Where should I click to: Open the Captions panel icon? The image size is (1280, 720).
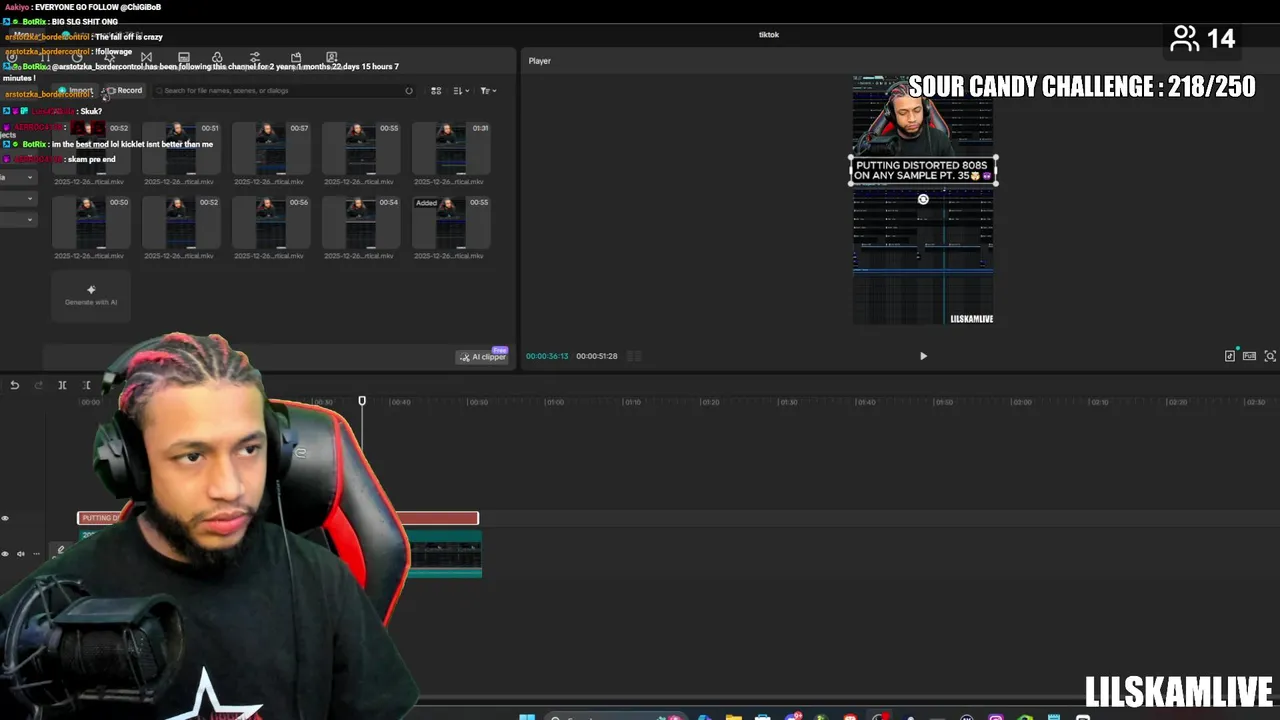click(x=183, y=57)
